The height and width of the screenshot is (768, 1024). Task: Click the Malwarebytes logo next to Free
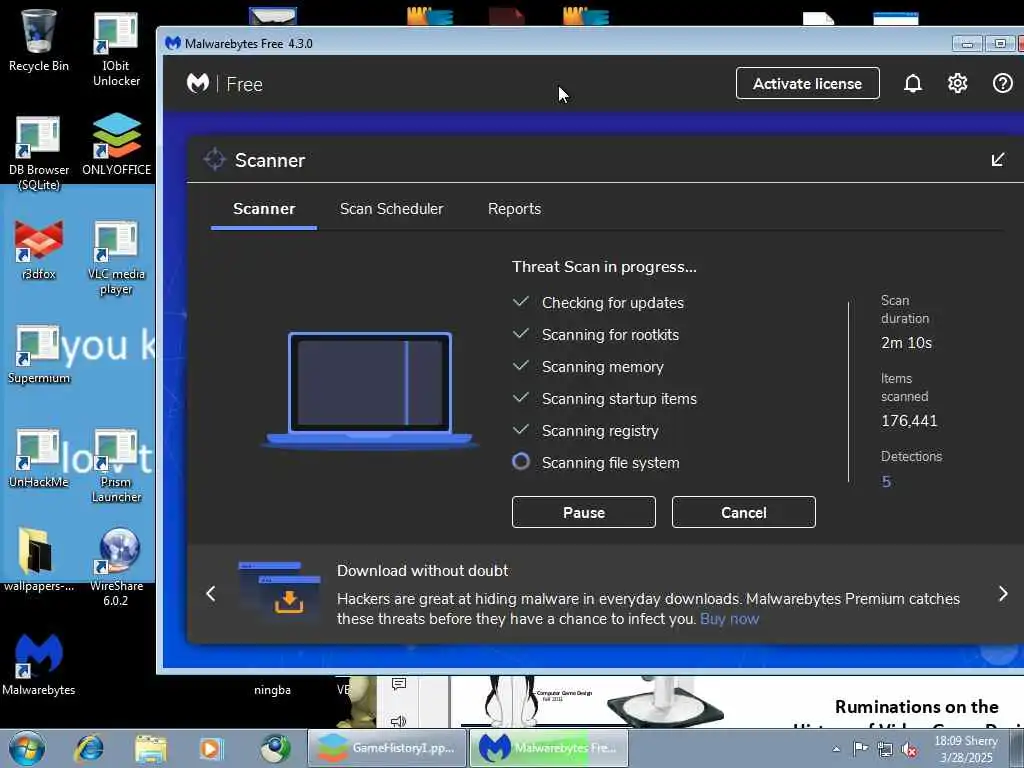(198, 84)
